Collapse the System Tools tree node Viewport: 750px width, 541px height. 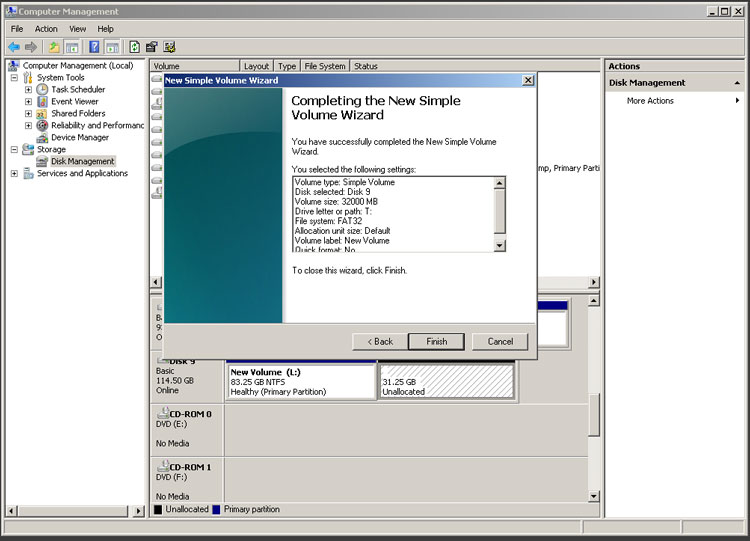14,77
